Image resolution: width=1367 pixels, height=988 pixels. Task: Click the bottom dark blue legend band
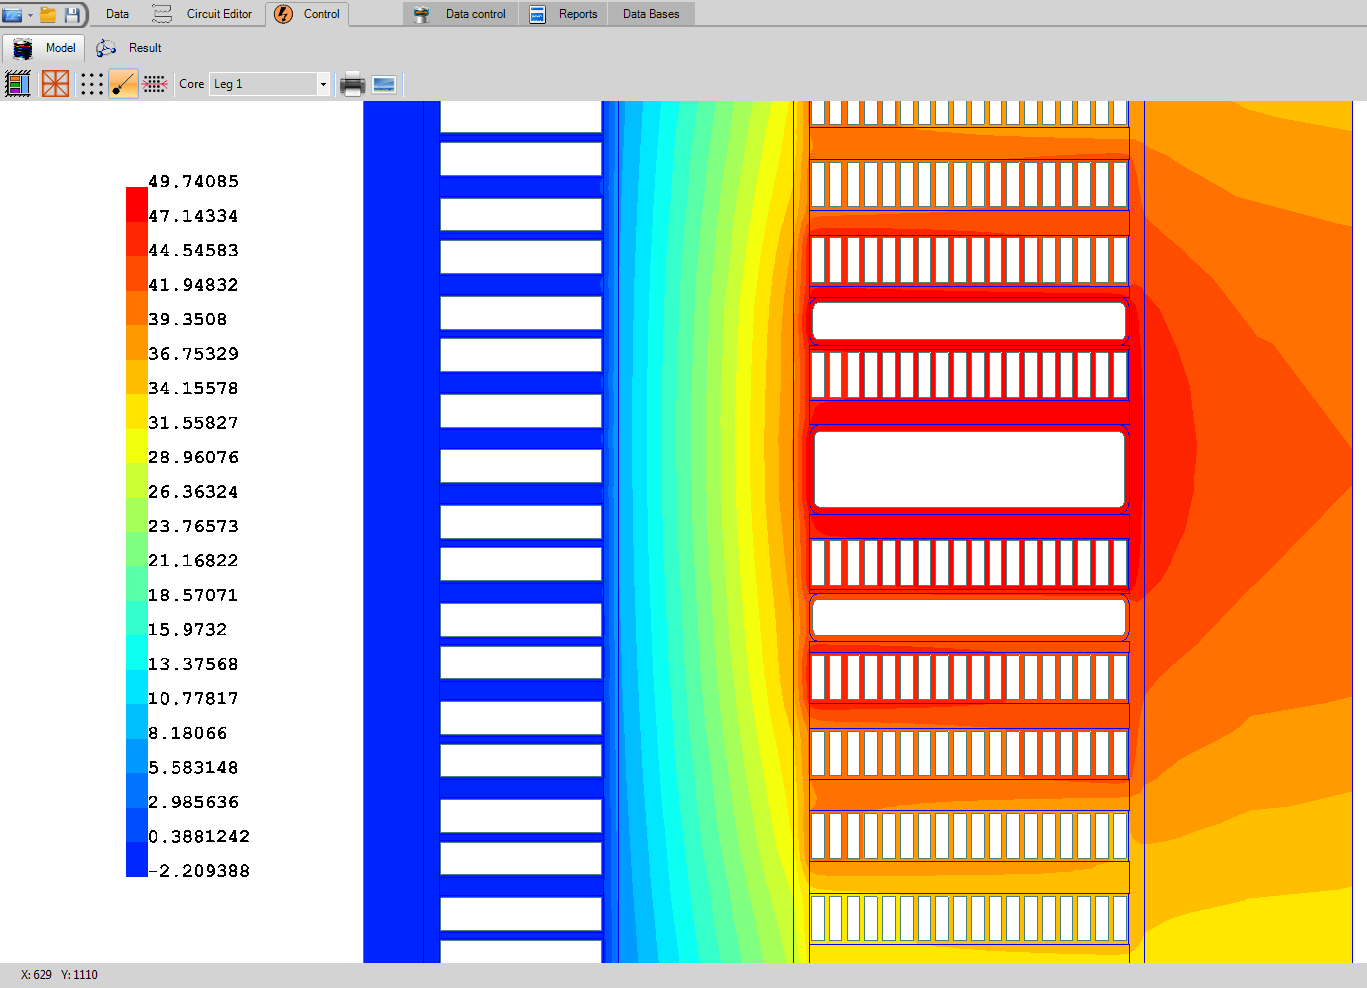tap(136, 859)
